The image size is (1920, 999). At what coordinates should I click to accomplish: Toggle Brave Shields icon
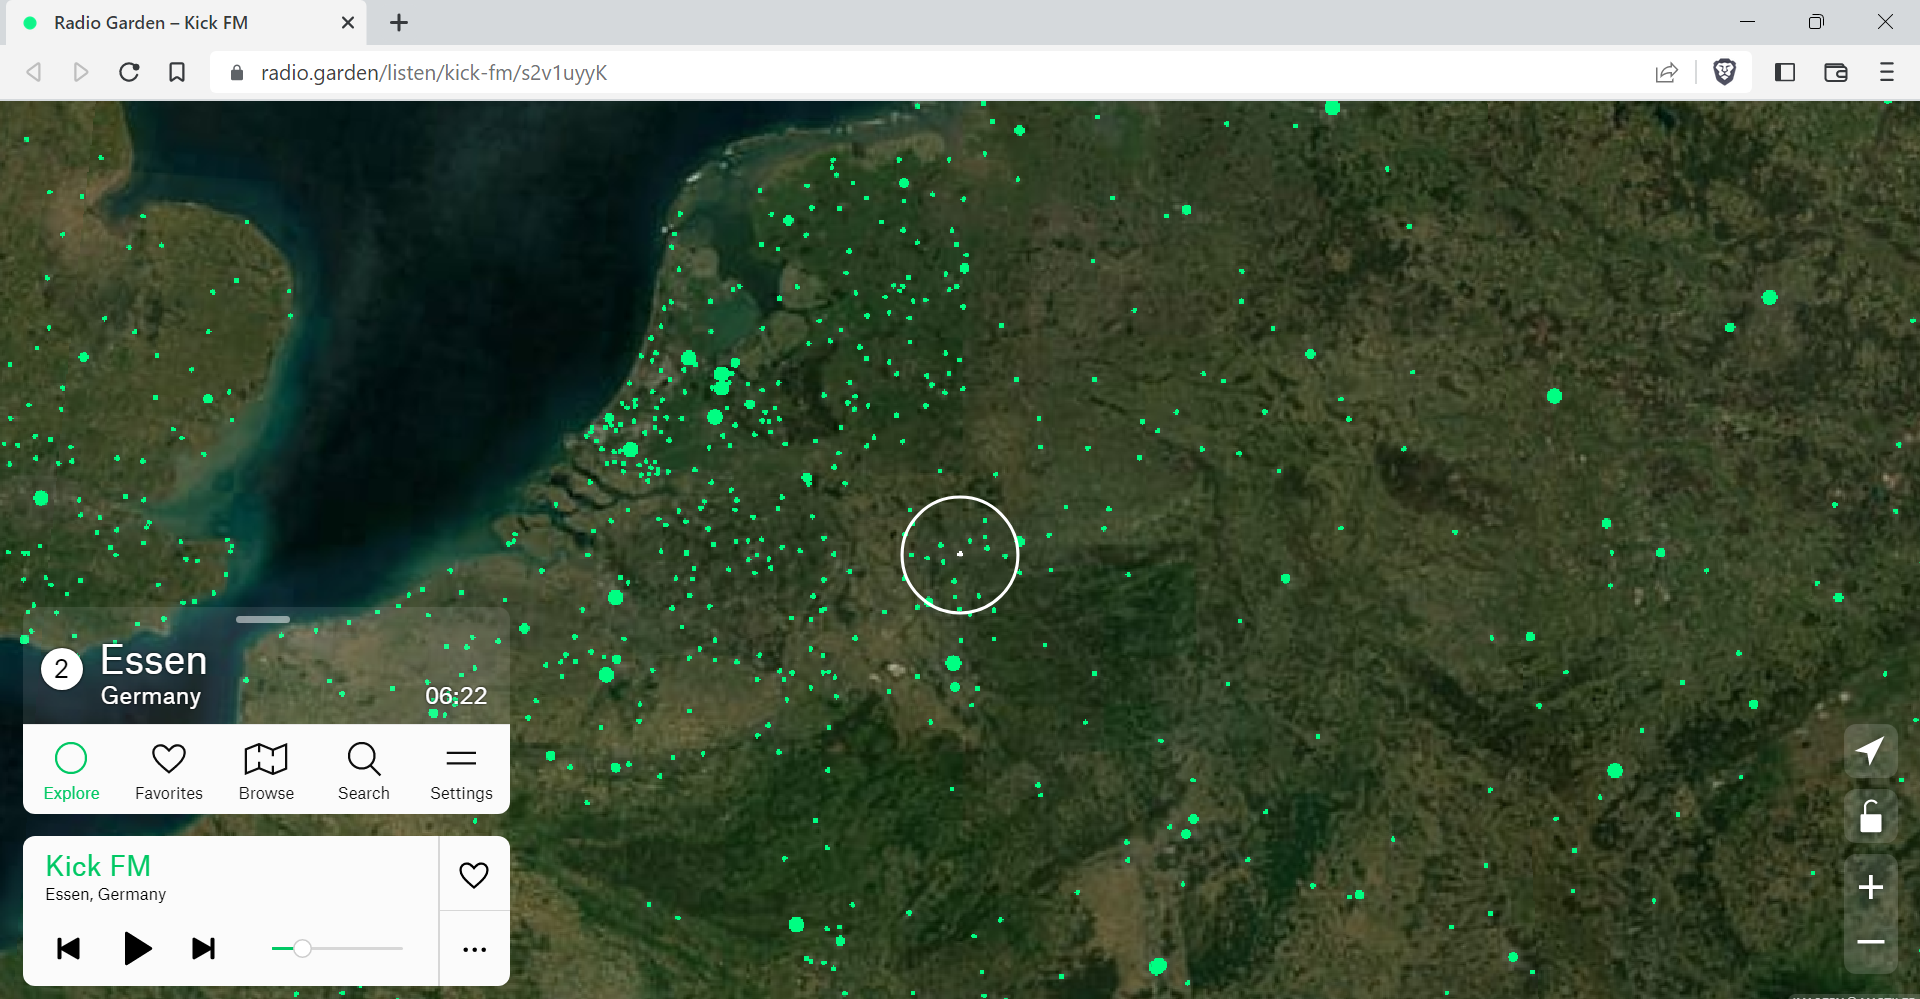pyautogui.click(x=1724, y=72)
